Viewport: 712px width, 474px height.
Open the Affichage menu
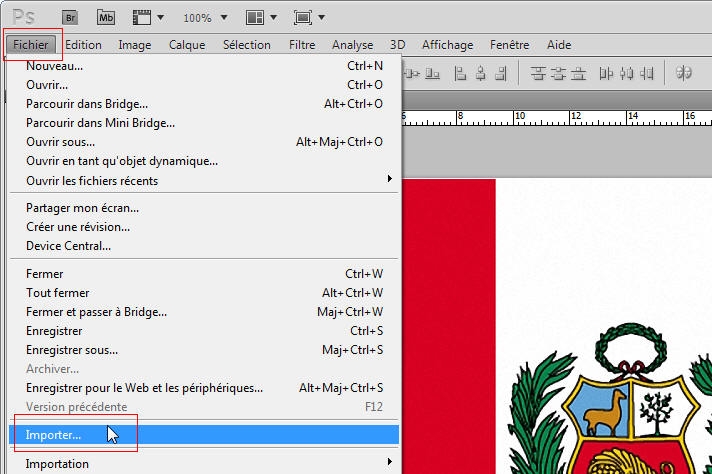[447, 44]
